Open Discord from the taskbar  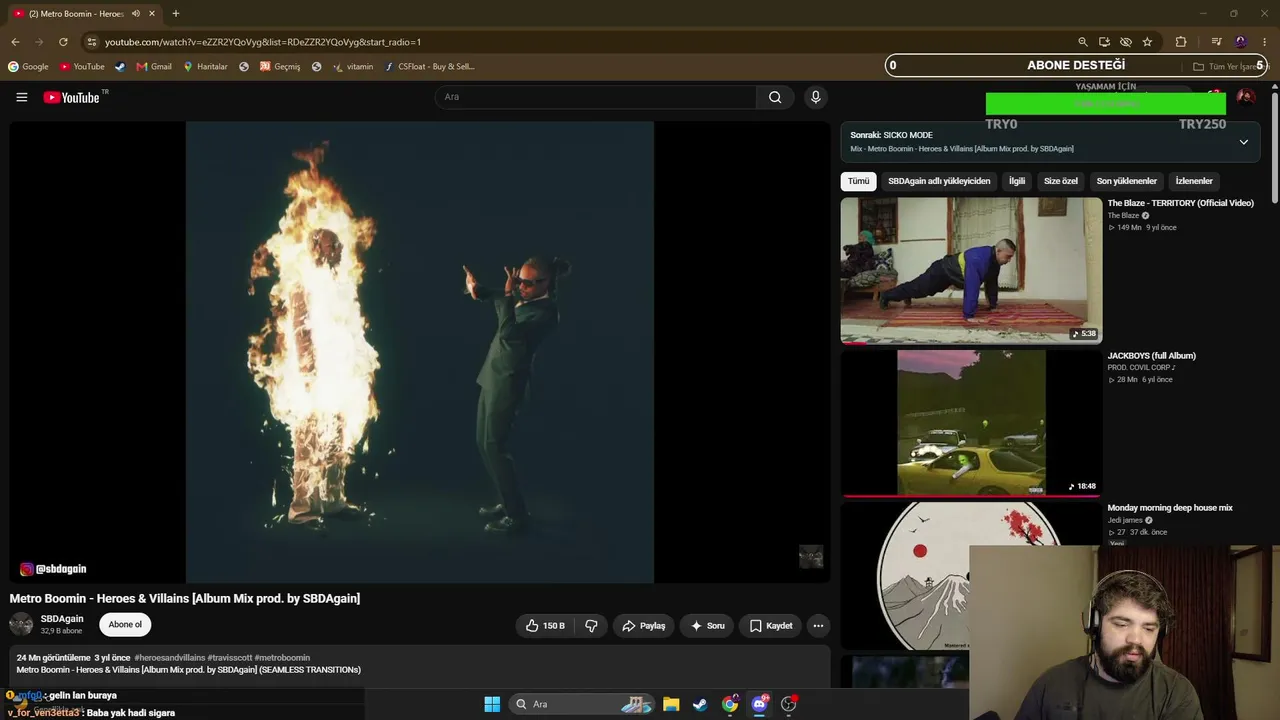pyautogui.click(x=759, y=704)
